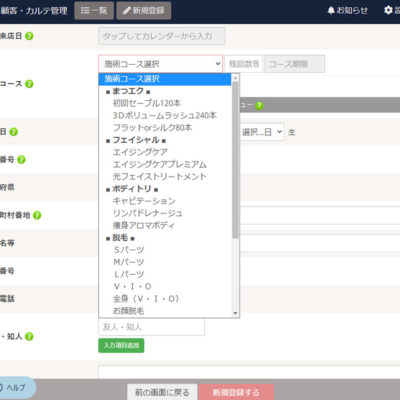Select 初回セーブル120本 option
The height and width of the screenshot is (400, 400).
pos(147,103)
